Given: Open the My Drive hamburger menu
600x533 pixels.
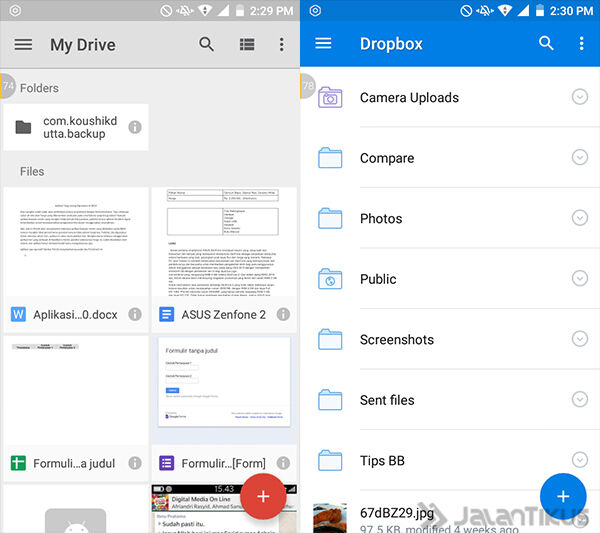Looking at the screenshot, I should [23, 45].
